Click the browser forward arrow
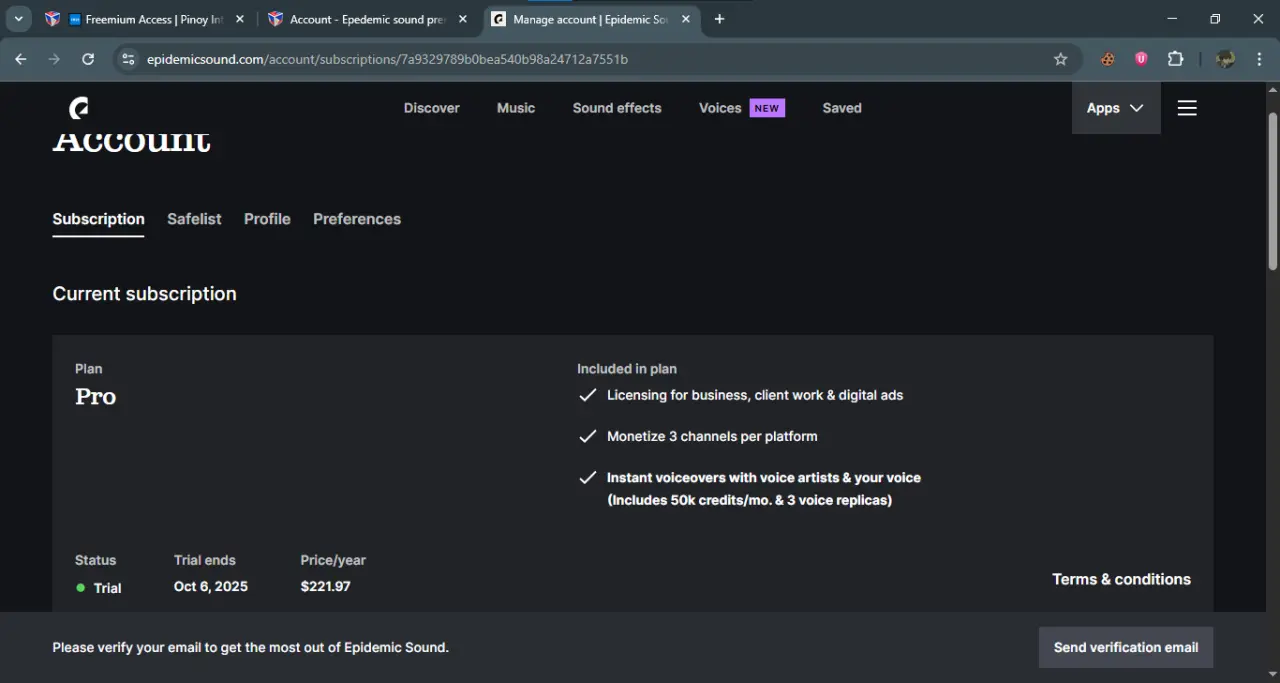The image size is (1280, 683). 54,59
